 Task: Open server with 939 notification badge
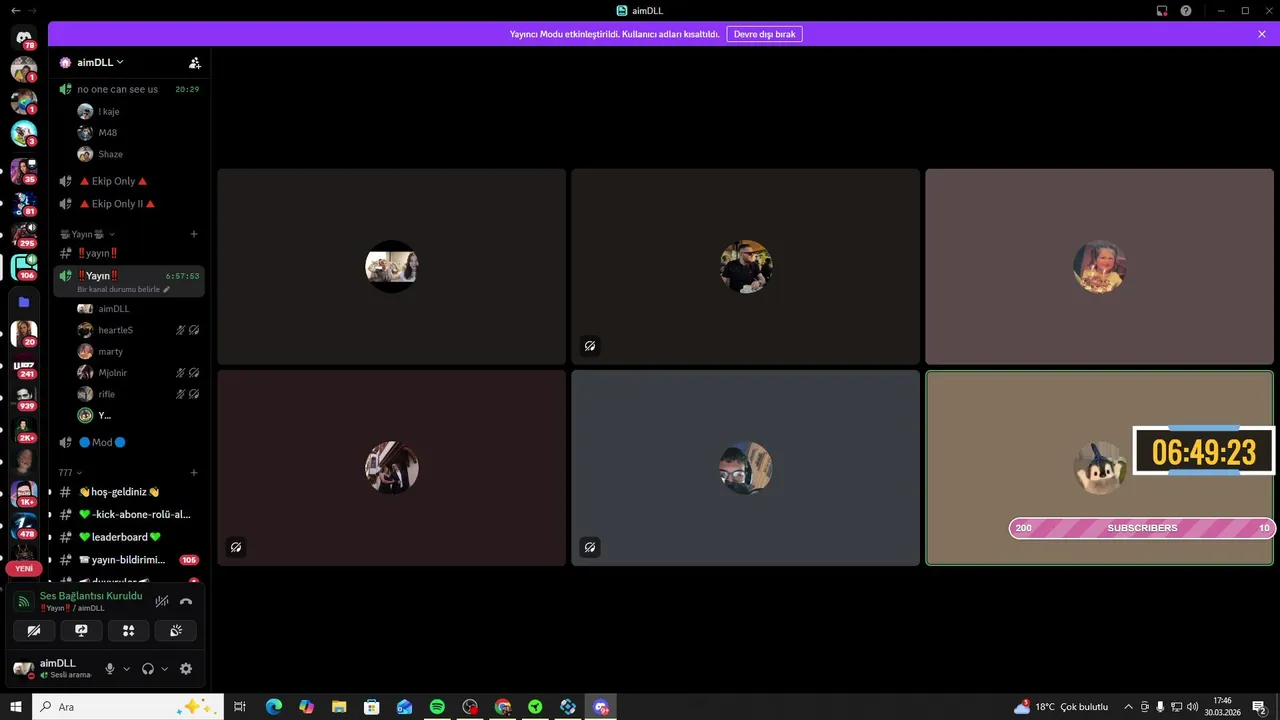pos(24,398)
